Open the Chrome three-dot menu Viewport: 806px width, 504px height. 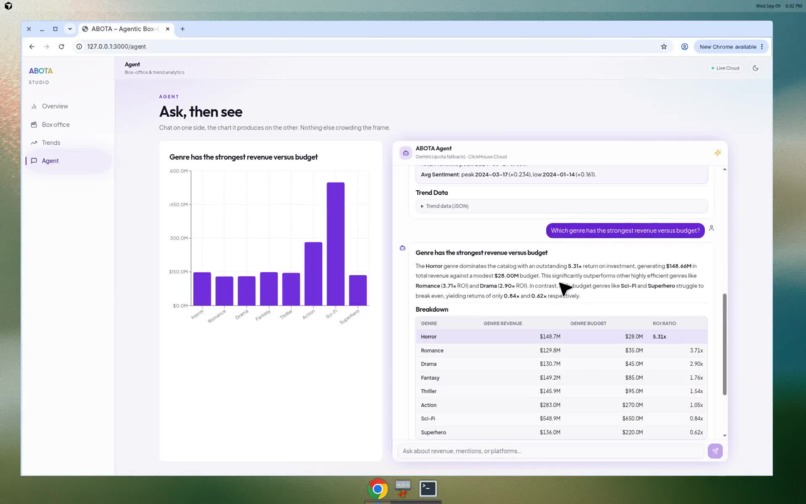[x=762, y=47]
